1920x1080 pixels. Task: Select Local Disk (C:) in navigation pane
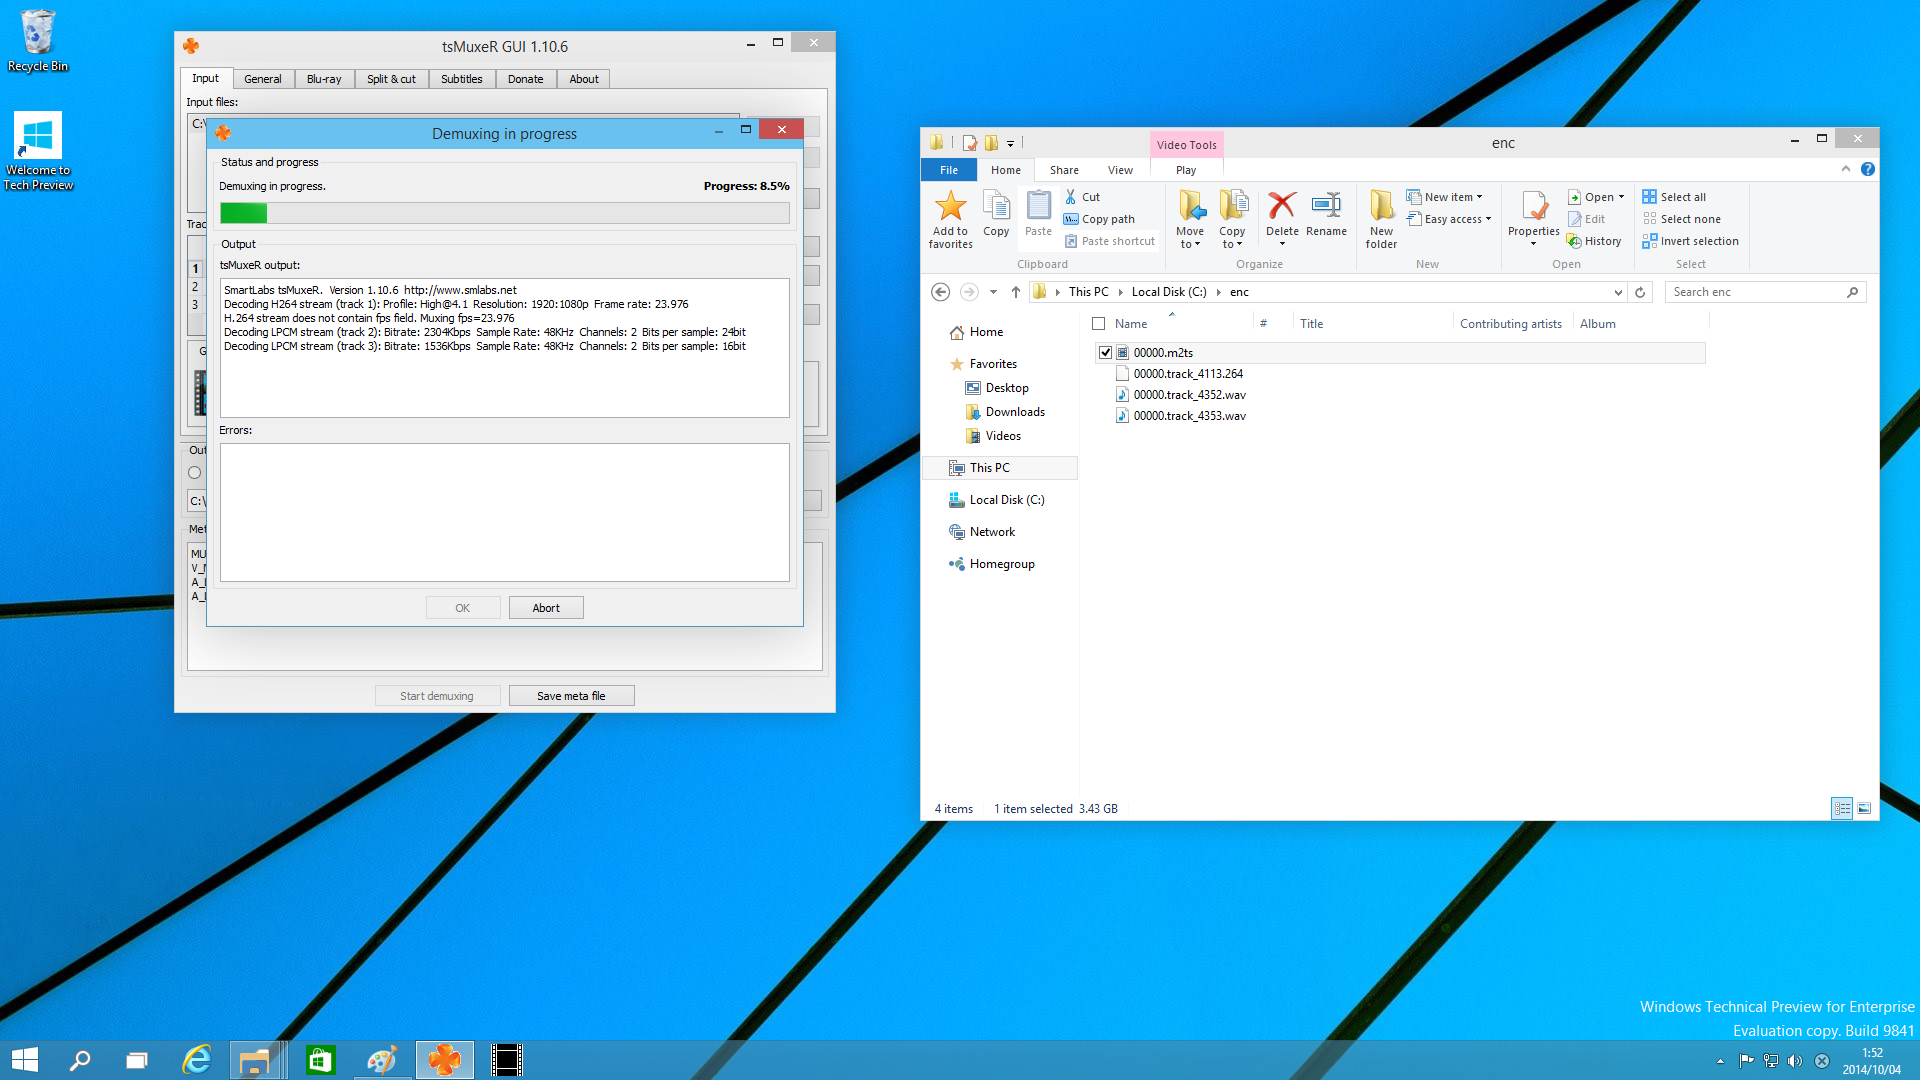[1006, 500]
